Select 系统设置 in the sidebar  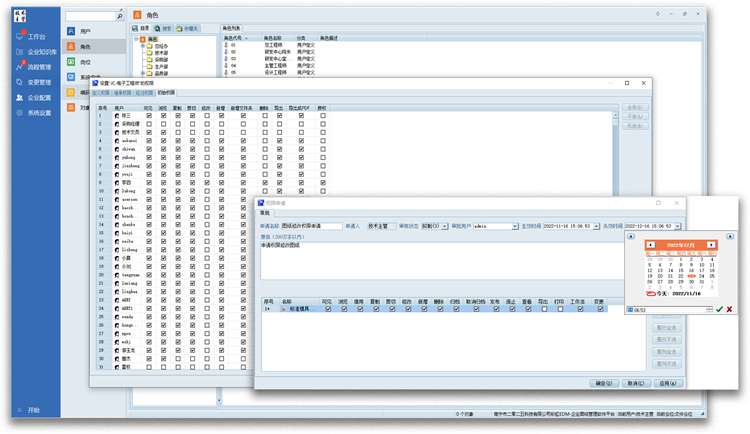point(40,113)
